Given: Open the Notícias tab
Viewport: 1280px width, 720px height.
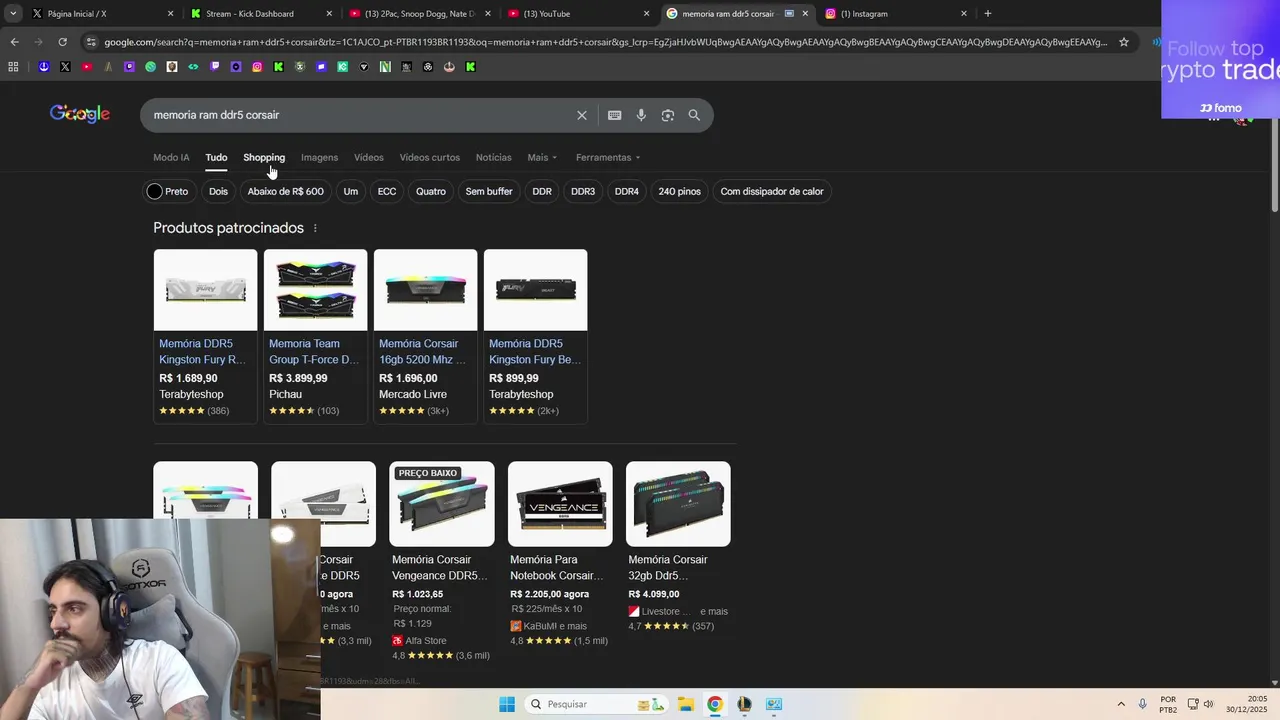Looking at the screenshot, I should click(493, 157).
